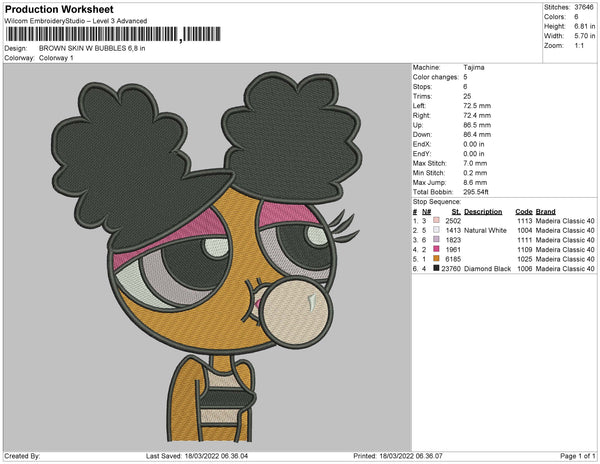This screenshot has height=464, width=600.
Task: Click thread code '1025' in row 5
Action: tap(525, 259)
